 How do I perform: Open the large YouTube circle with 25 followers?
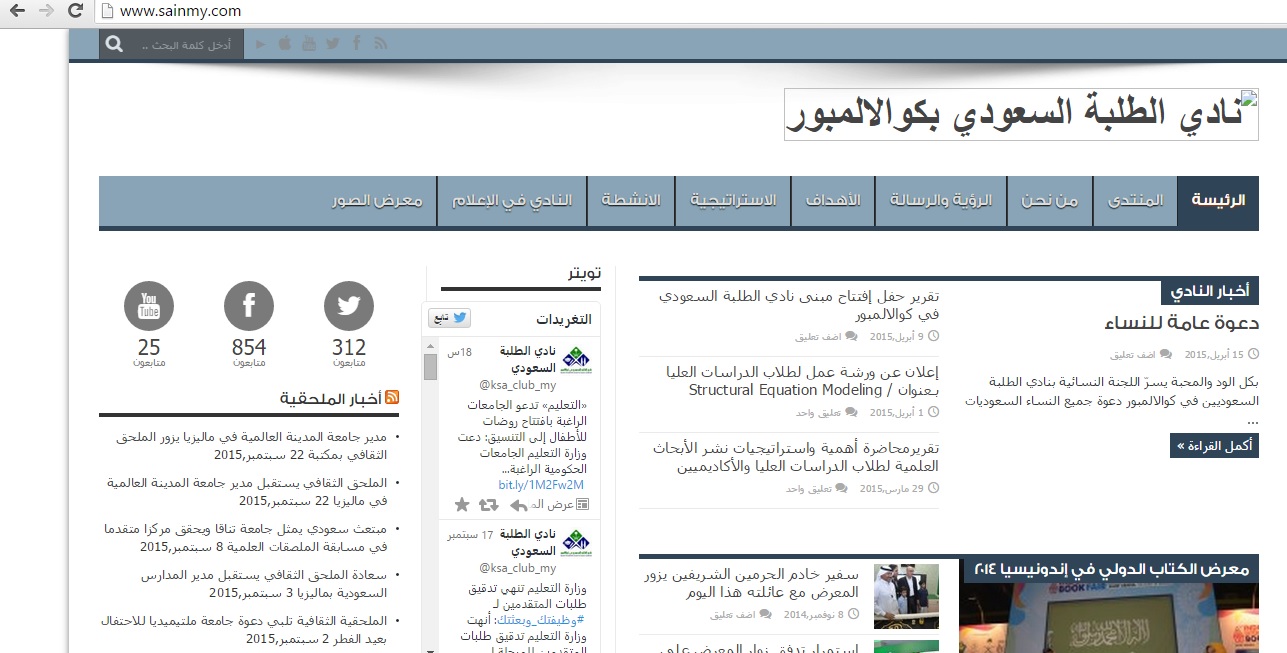pos(149,306)
